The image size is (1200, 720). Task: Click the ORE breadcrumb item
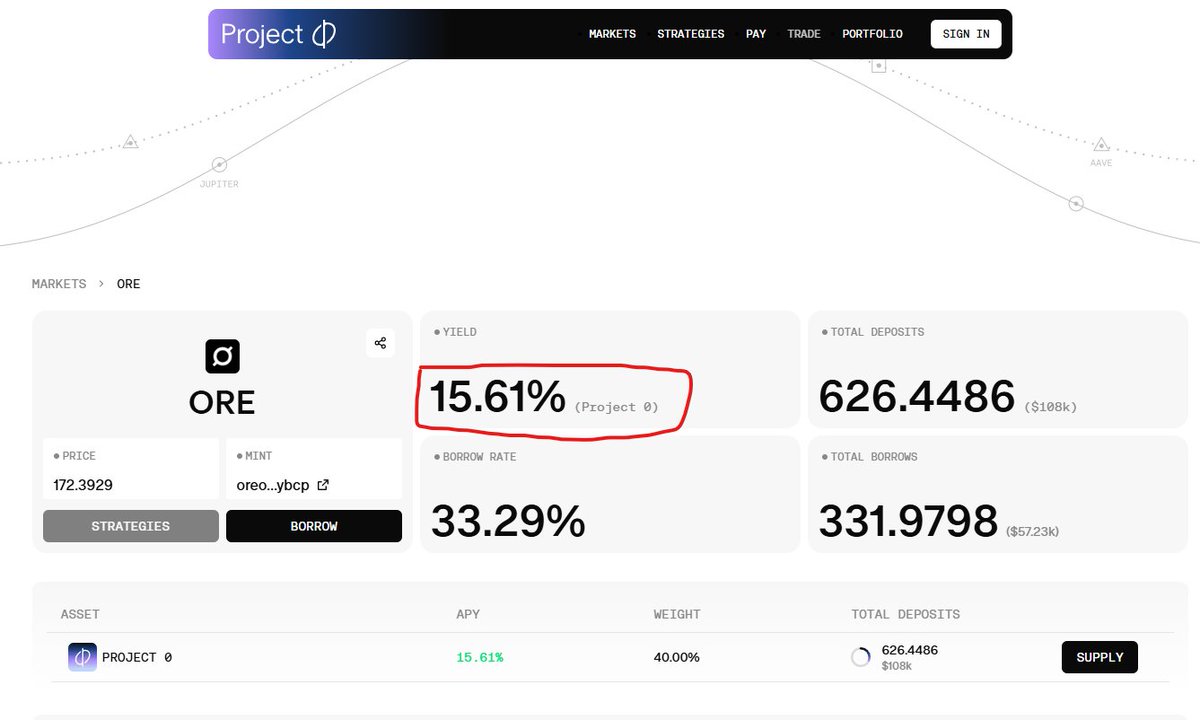tap(129, 284)
